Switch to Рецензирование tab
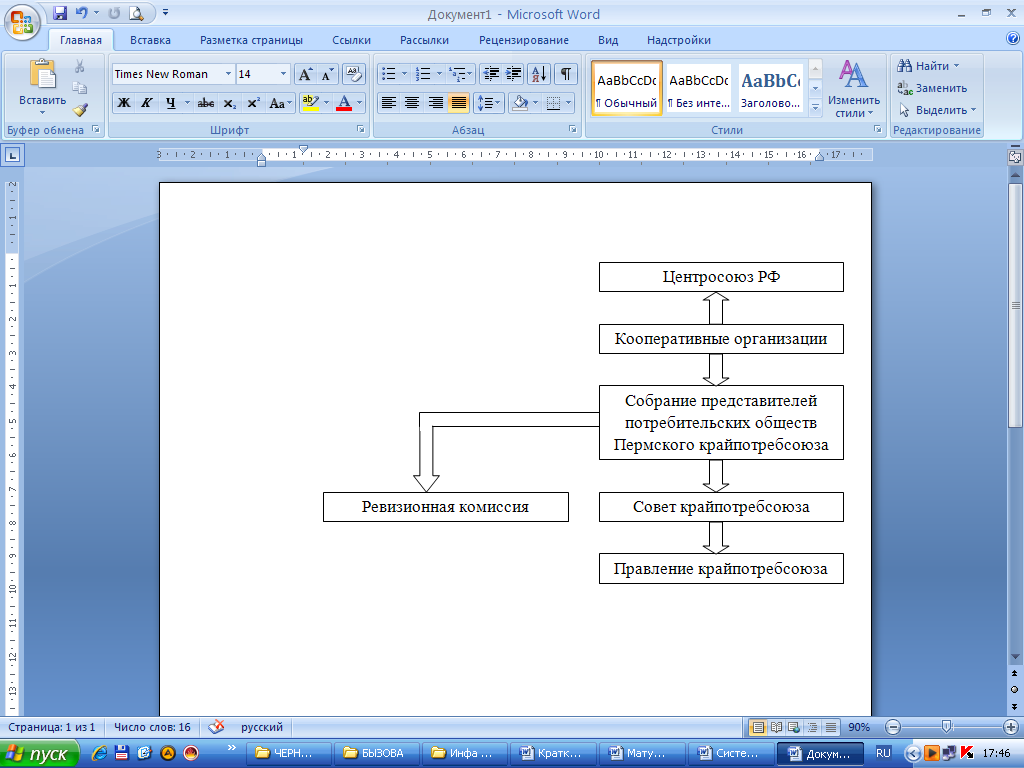This screenshot has height=768, width=1024. pyautogui.click(x=524, y=40)
